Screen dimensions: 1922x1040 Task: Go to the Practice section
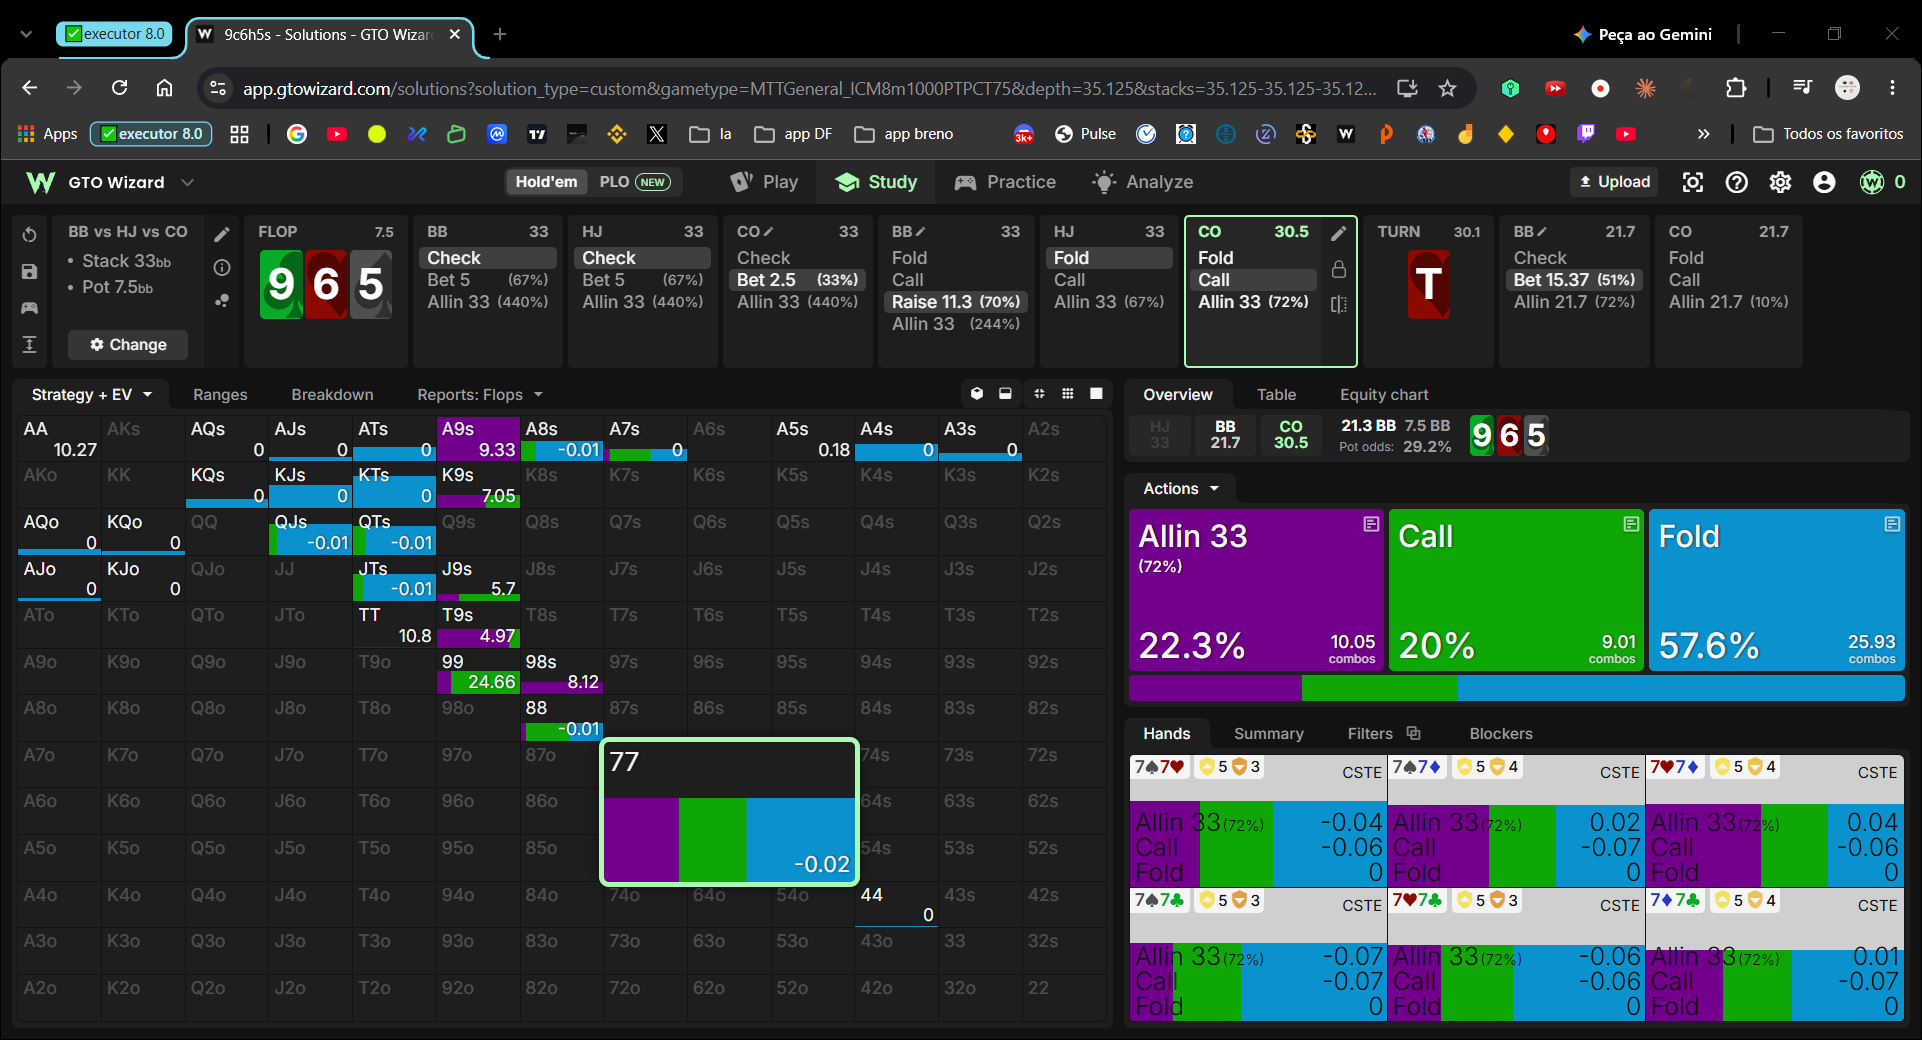coord(1005,182)
